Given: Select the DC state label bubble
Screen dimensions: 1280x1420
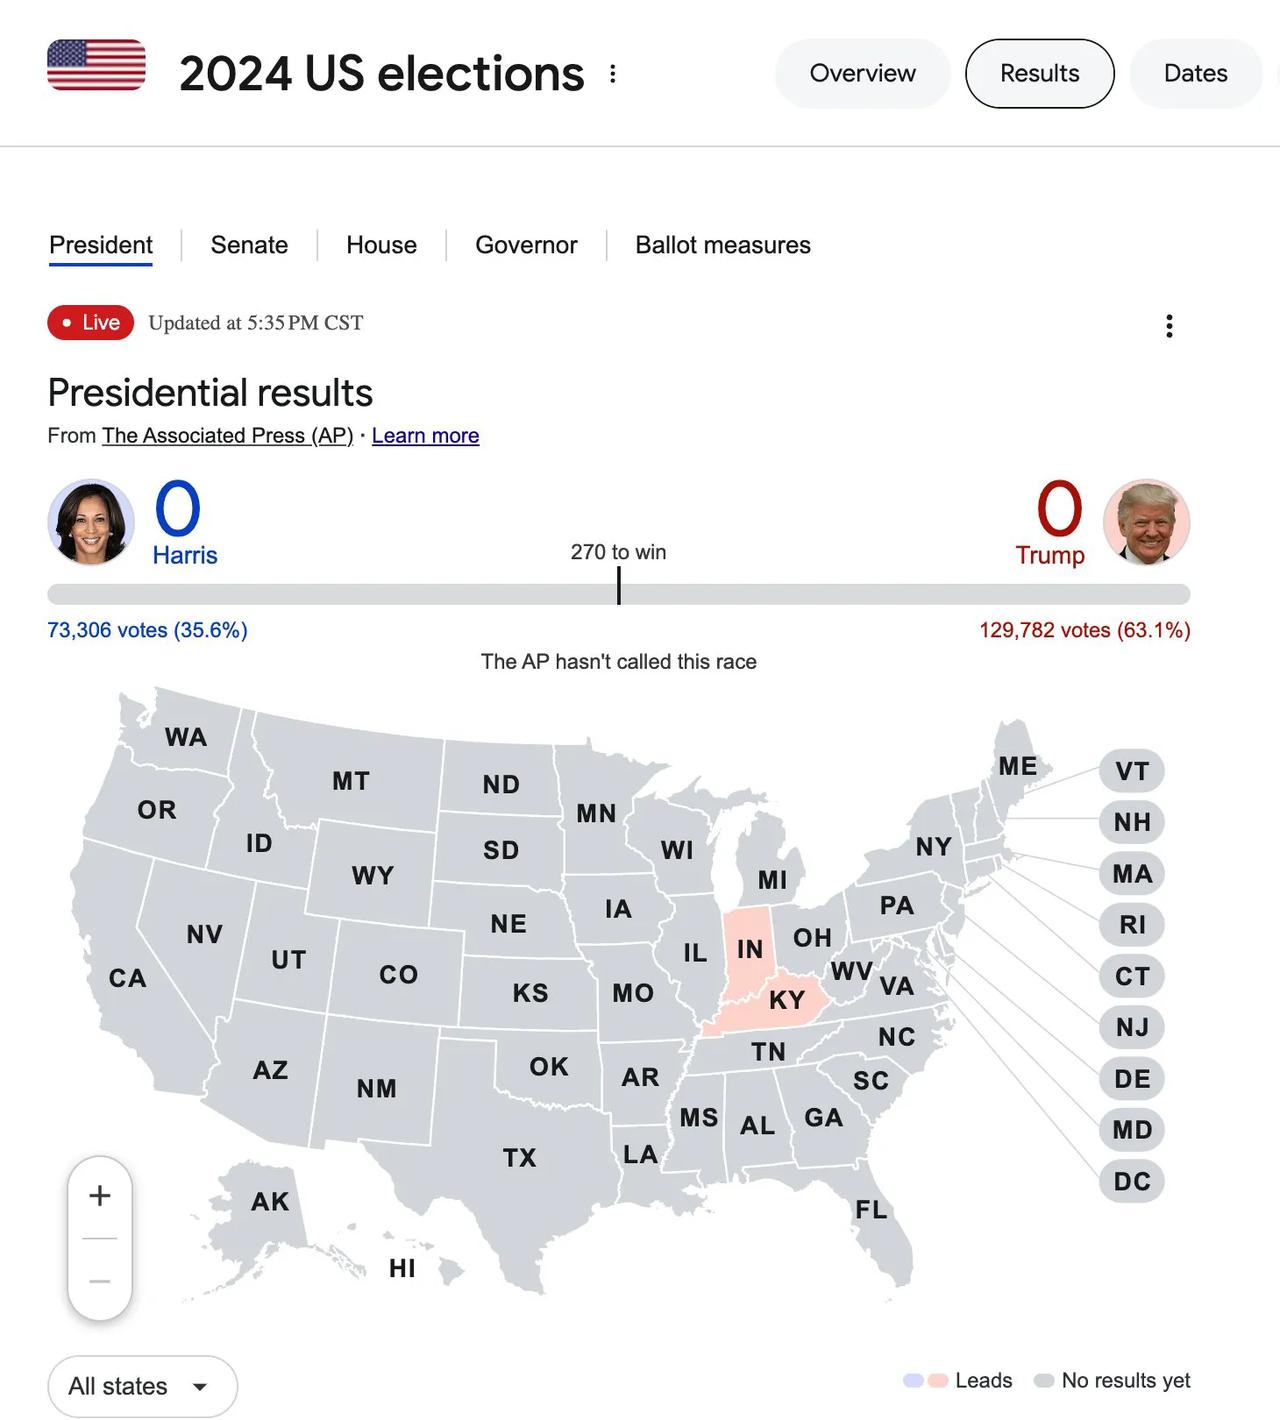Looking at the screenshot, I should coord(1132,1181).
